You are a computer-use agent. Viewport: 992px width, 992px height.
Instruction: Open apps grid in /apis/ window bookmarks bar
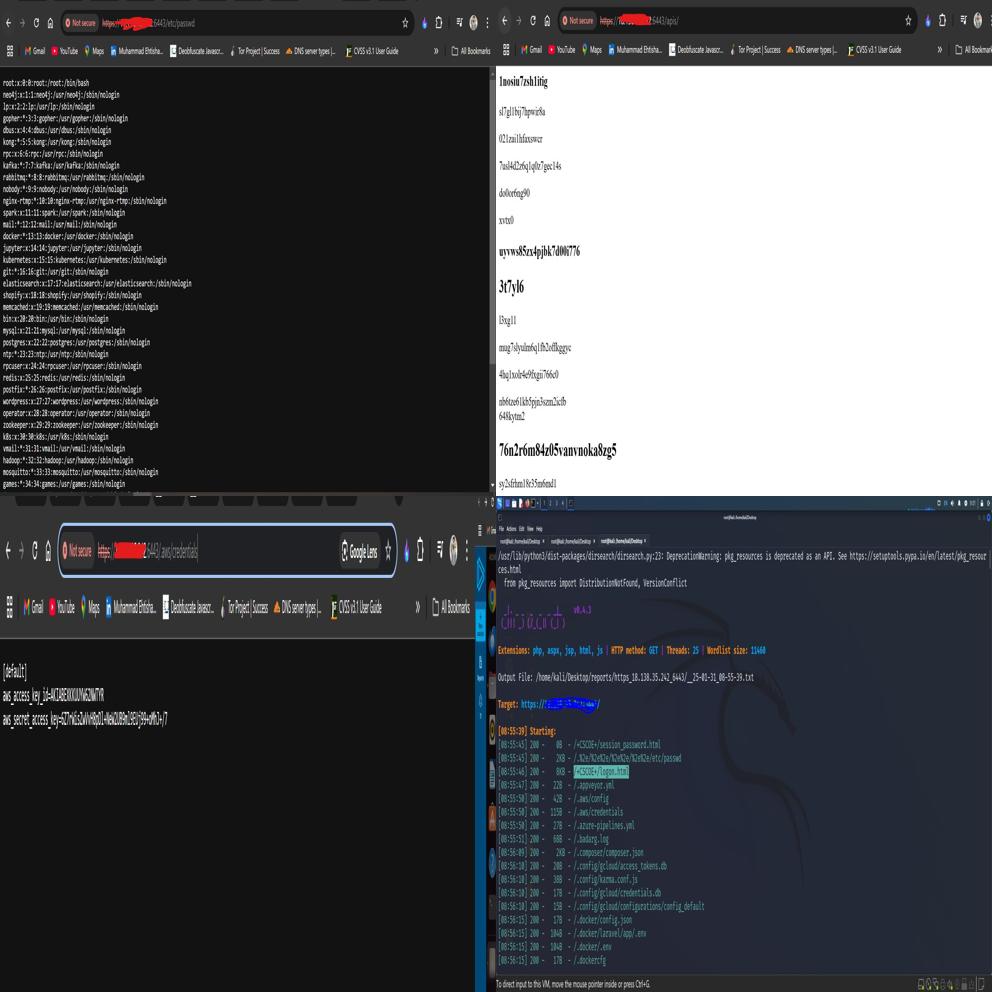pyautogui.click(x=505, y=49)
